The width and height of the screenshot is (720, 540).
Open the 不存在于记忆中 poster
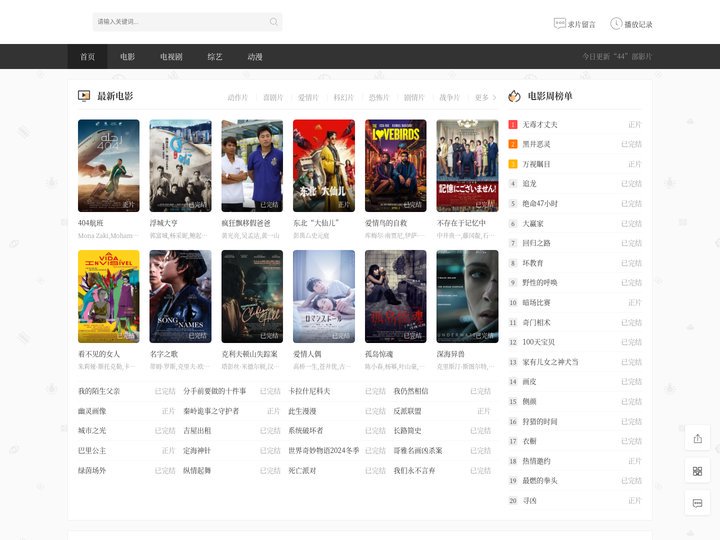[467, 166]
